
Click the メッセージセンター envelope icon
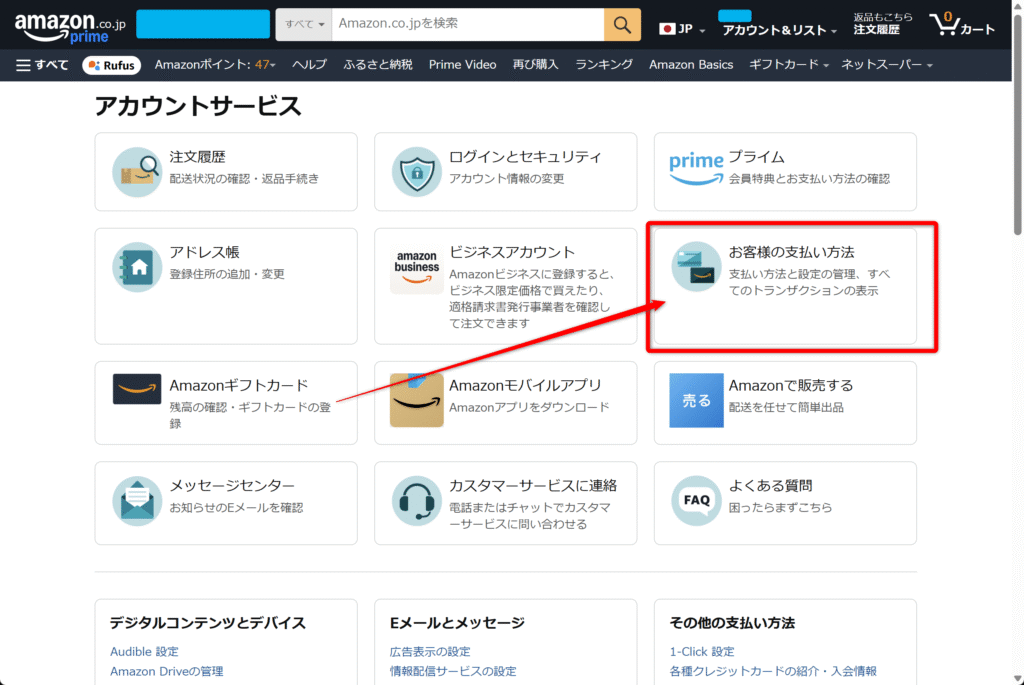[136, 501]
